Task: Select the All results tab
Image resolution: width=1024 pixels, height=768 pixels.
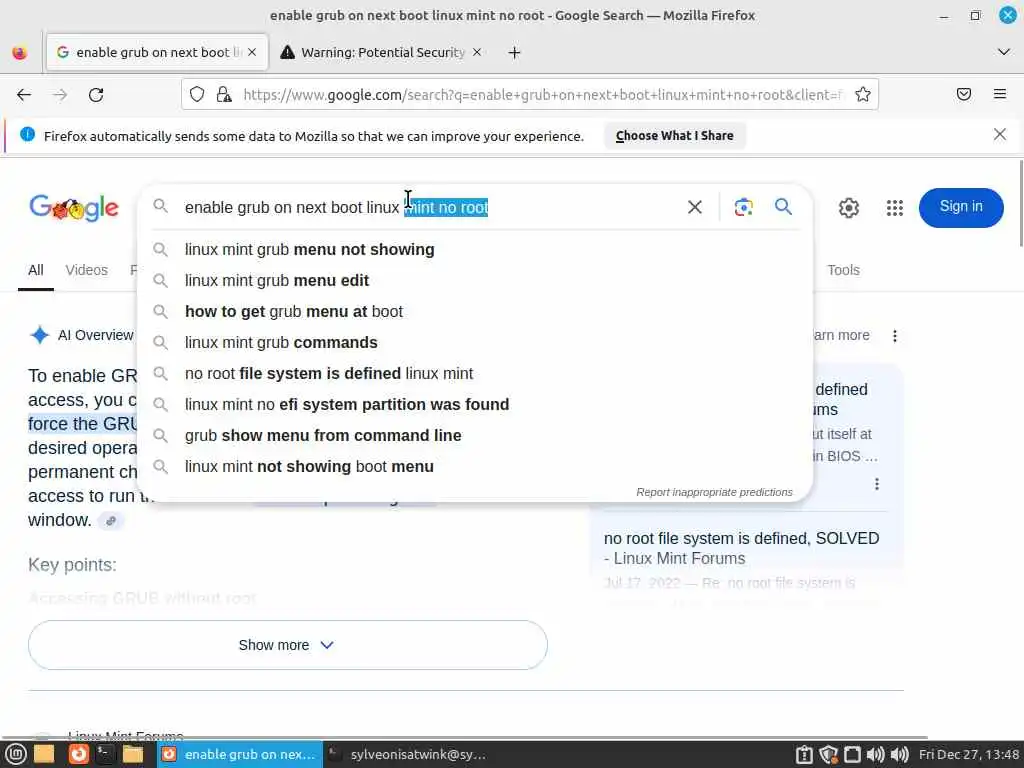Action: coord(36,270)
